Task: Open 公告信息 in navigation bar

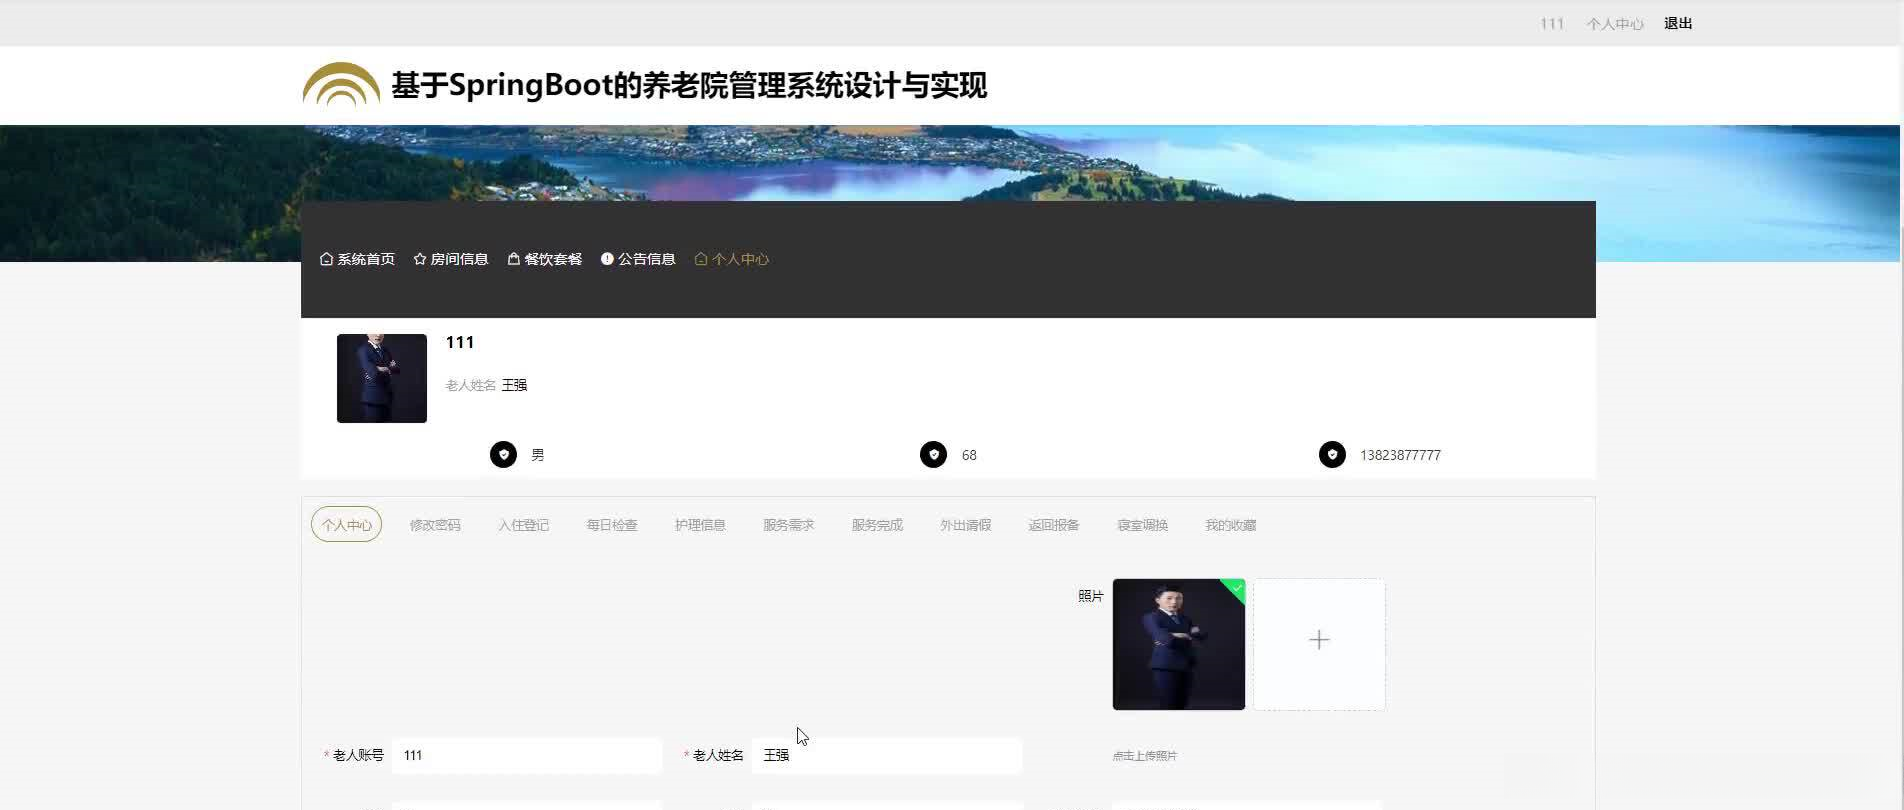Action: pyautogui.click(x=646, y=259)
